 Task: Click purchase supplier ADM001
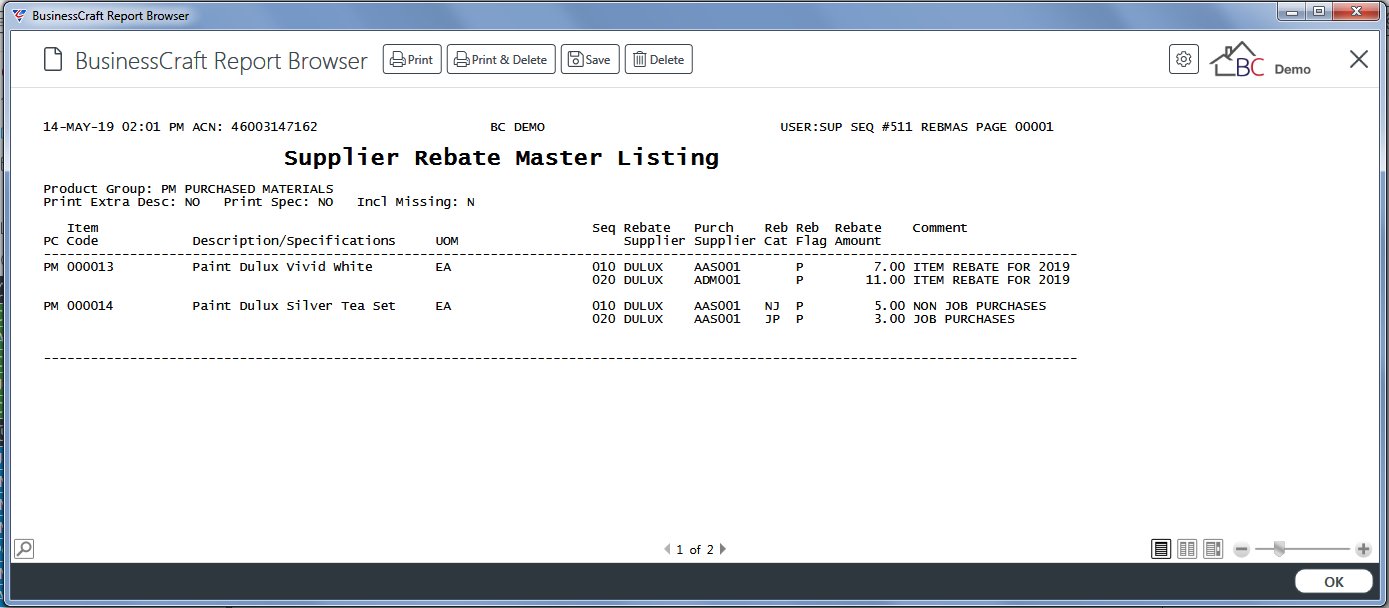717,280
